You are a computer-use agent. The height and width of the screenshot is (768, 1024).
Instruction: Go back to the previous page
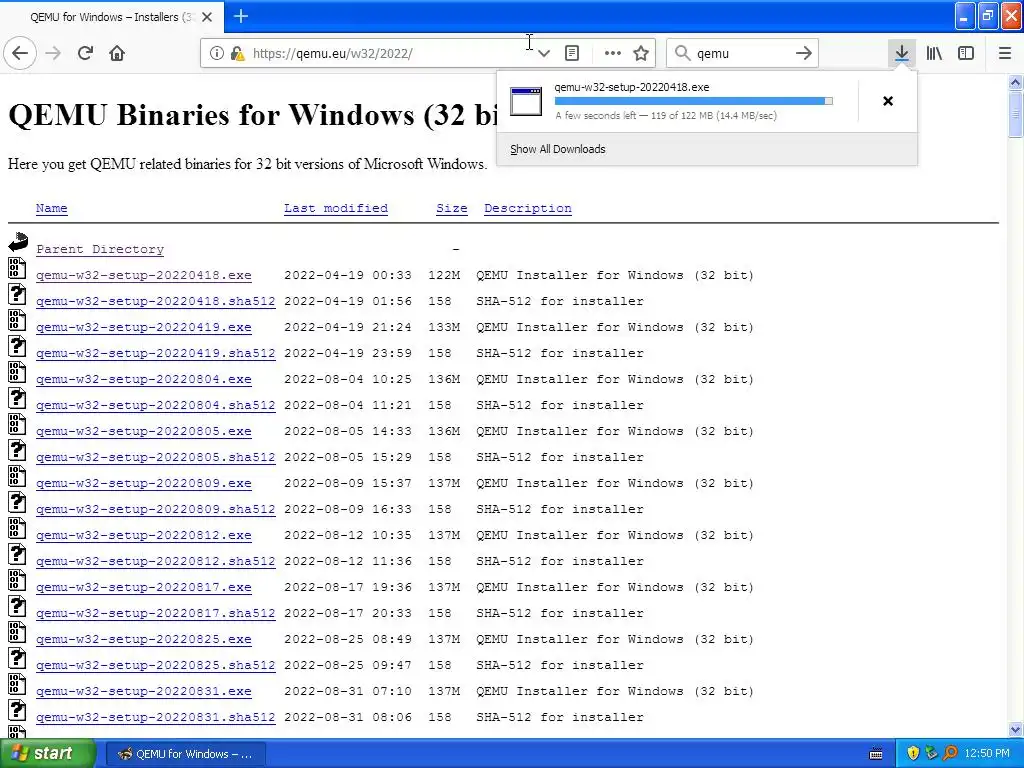click(20, 53)
